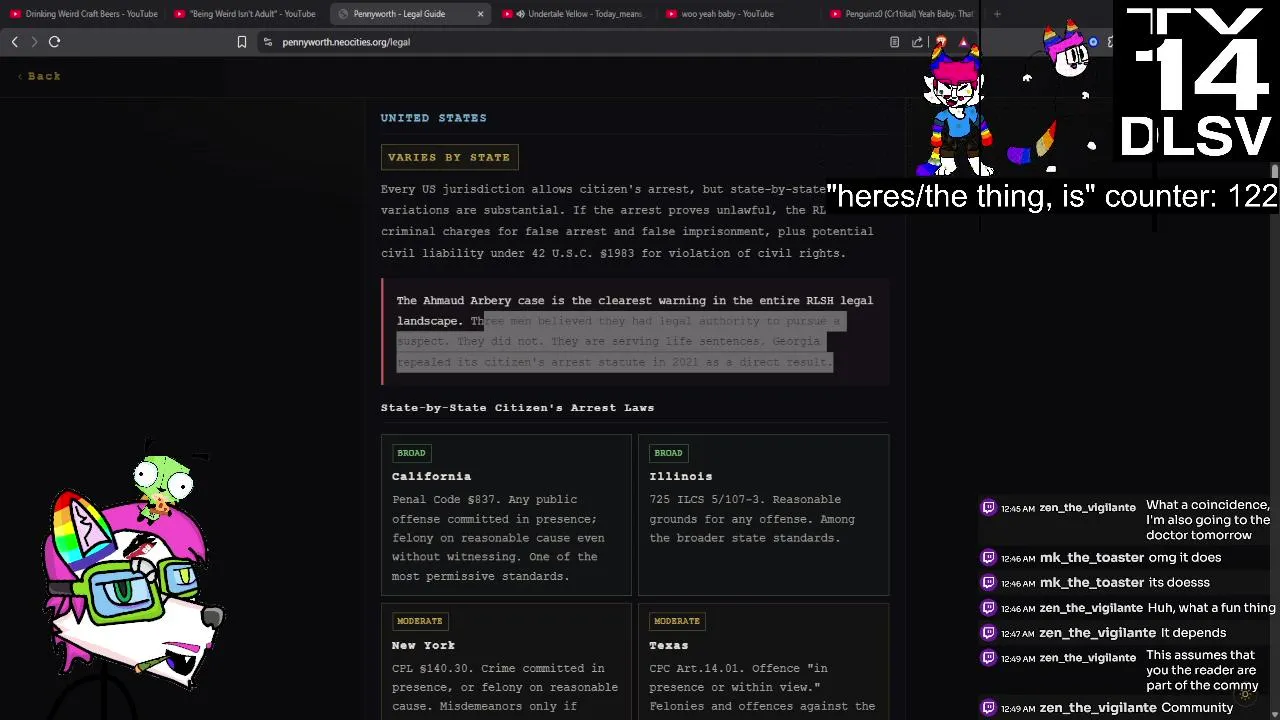Screen dimensions: 1280x720
Task: Go back using the browser back arrow
Action: (x=14, y=42)
